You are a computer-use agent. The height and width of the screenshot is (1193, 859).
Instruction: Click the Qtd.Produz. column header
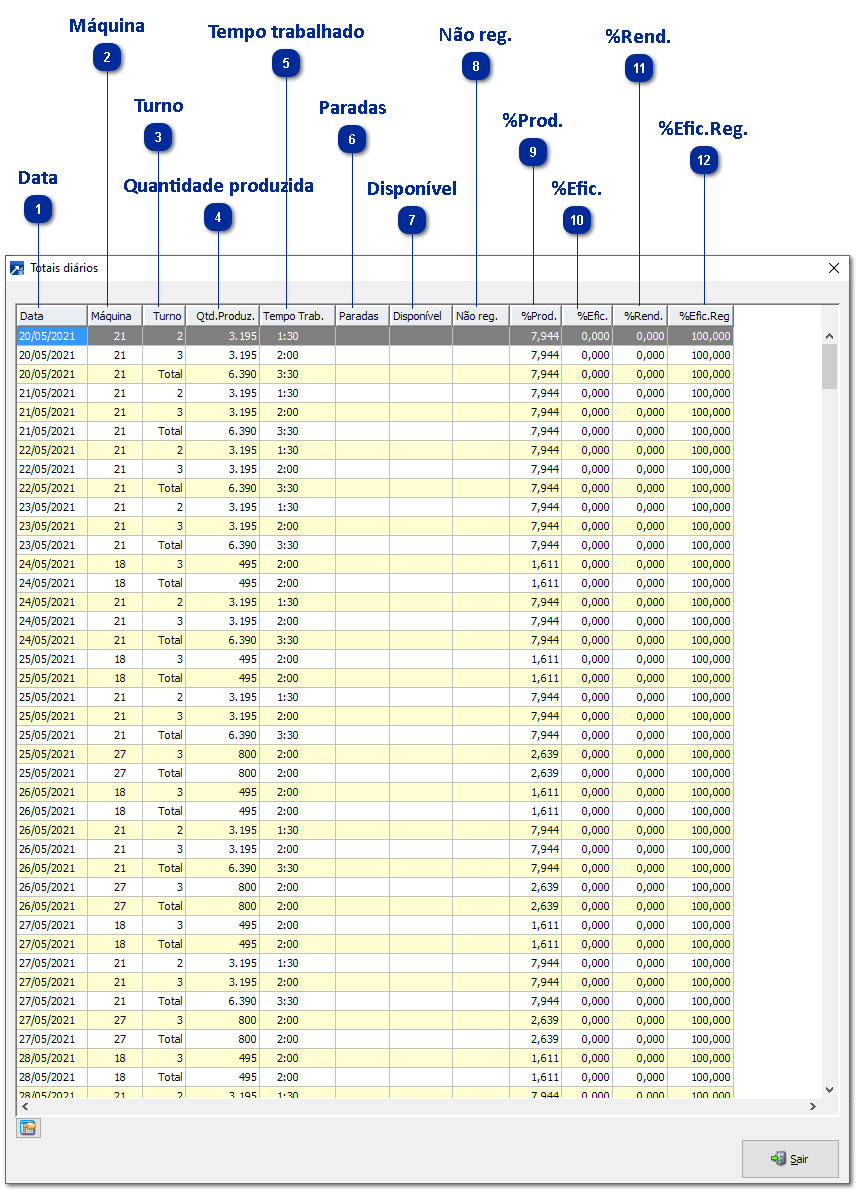pyautogui.click(x=222, y=316)
